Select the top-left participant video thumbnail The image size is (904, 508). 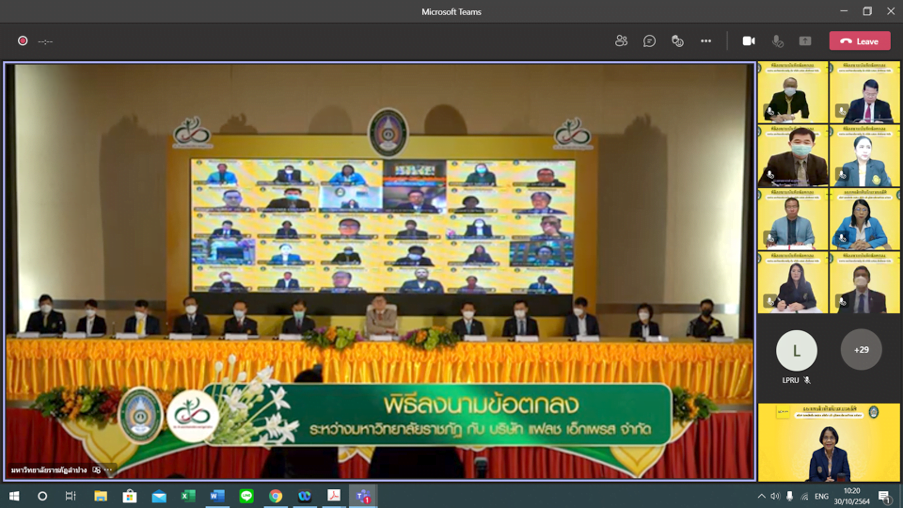[x=793, y=92]
